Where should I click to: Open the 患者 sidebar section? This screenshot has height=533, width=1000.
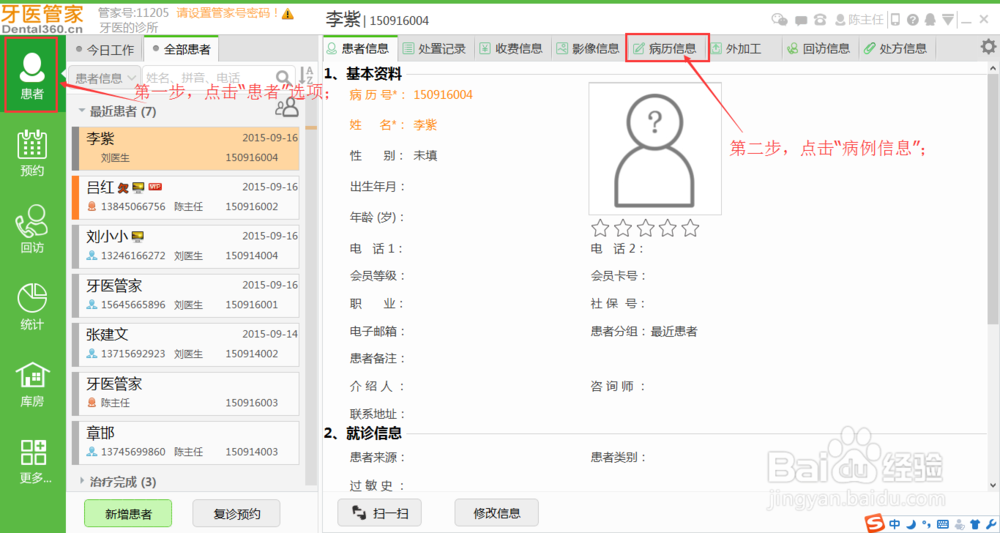pos(31,75)
